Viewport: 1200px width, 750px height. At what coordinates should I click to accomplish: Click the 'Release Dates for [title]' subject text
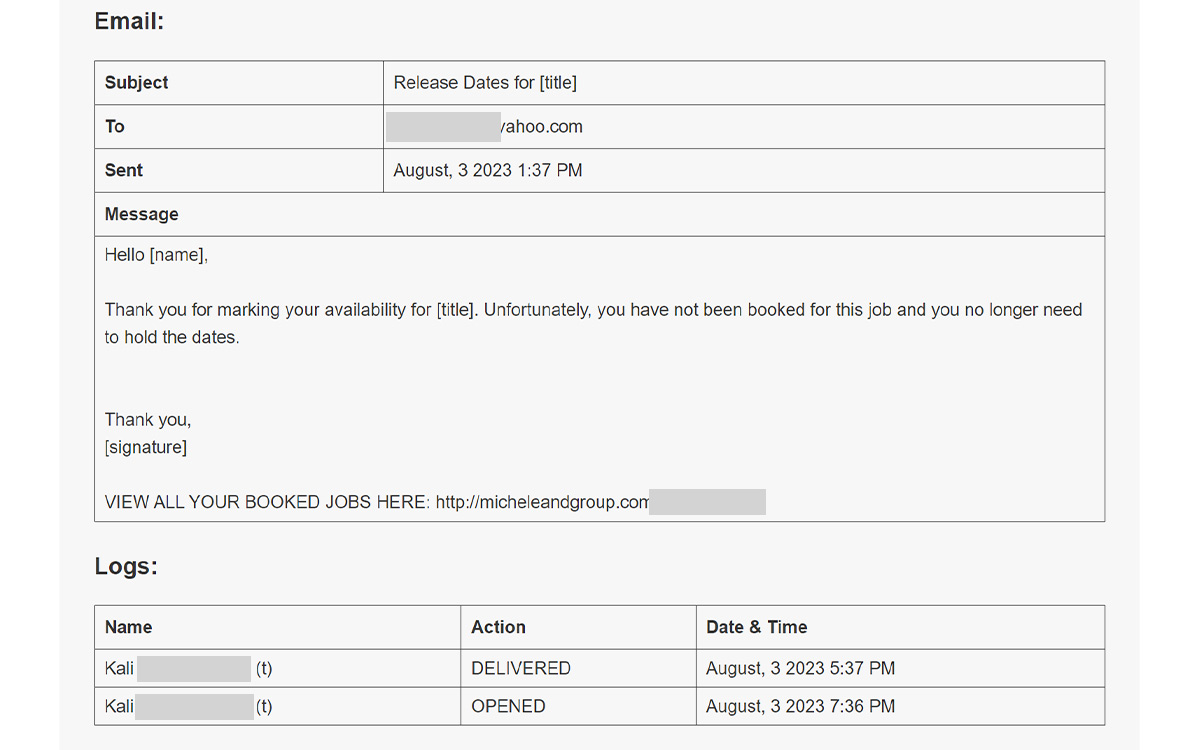(x=485, y=83)
